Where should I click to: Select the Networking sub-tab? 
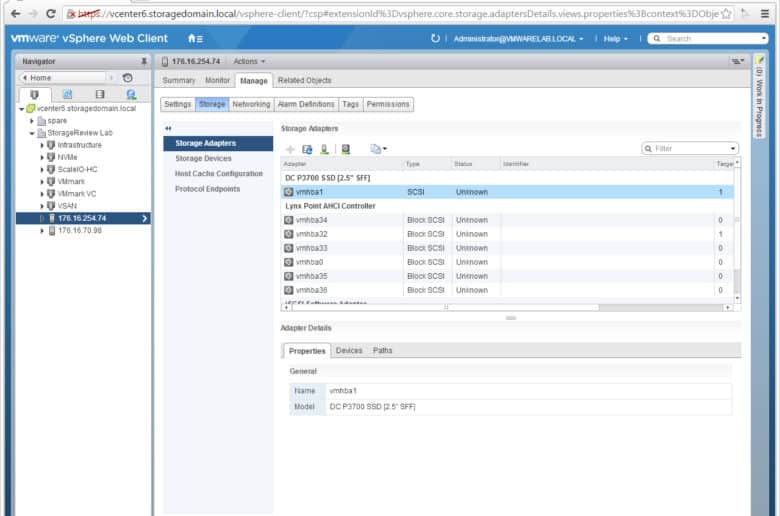click(251, 104)
